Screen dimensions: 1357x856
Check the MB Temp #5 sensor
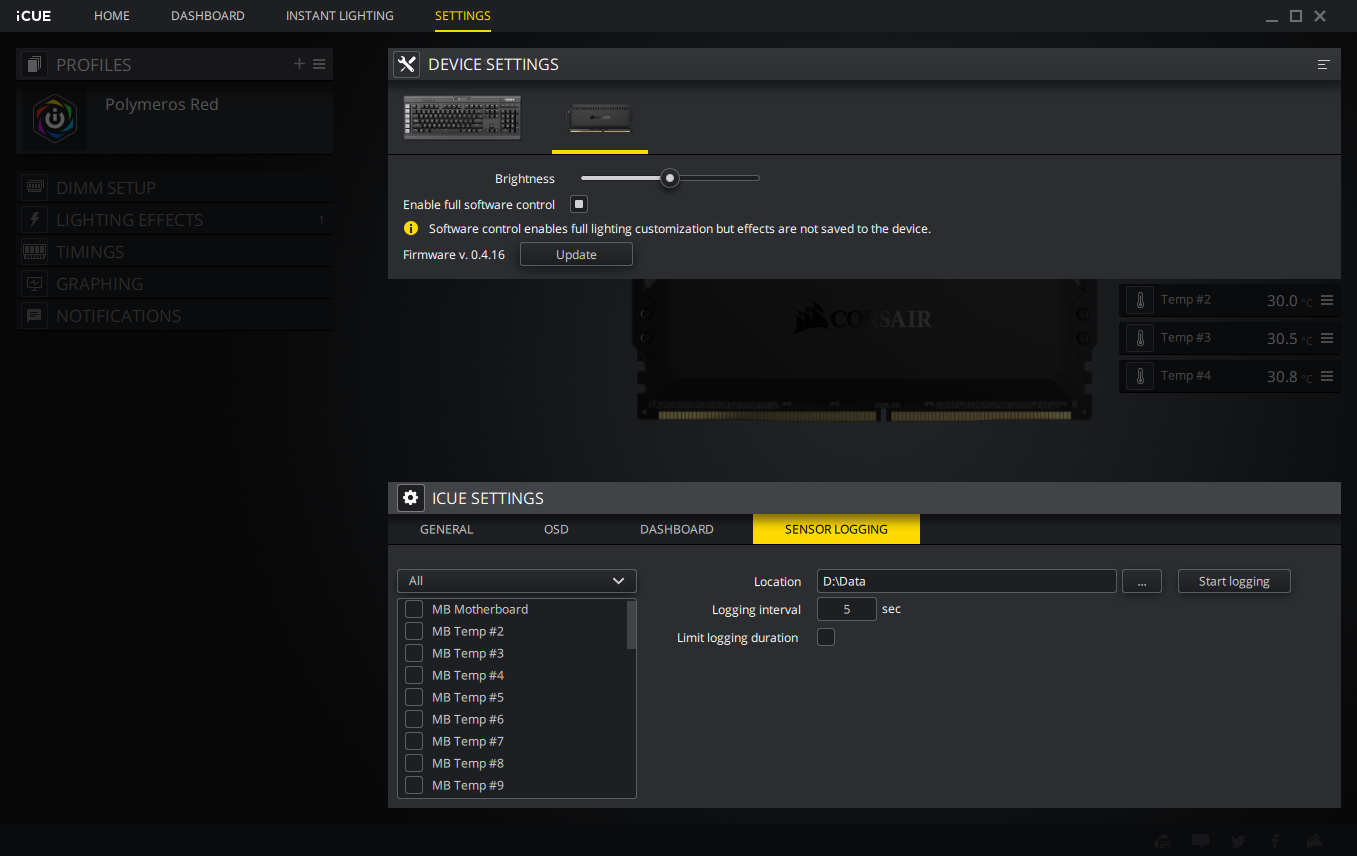point(413,697)
